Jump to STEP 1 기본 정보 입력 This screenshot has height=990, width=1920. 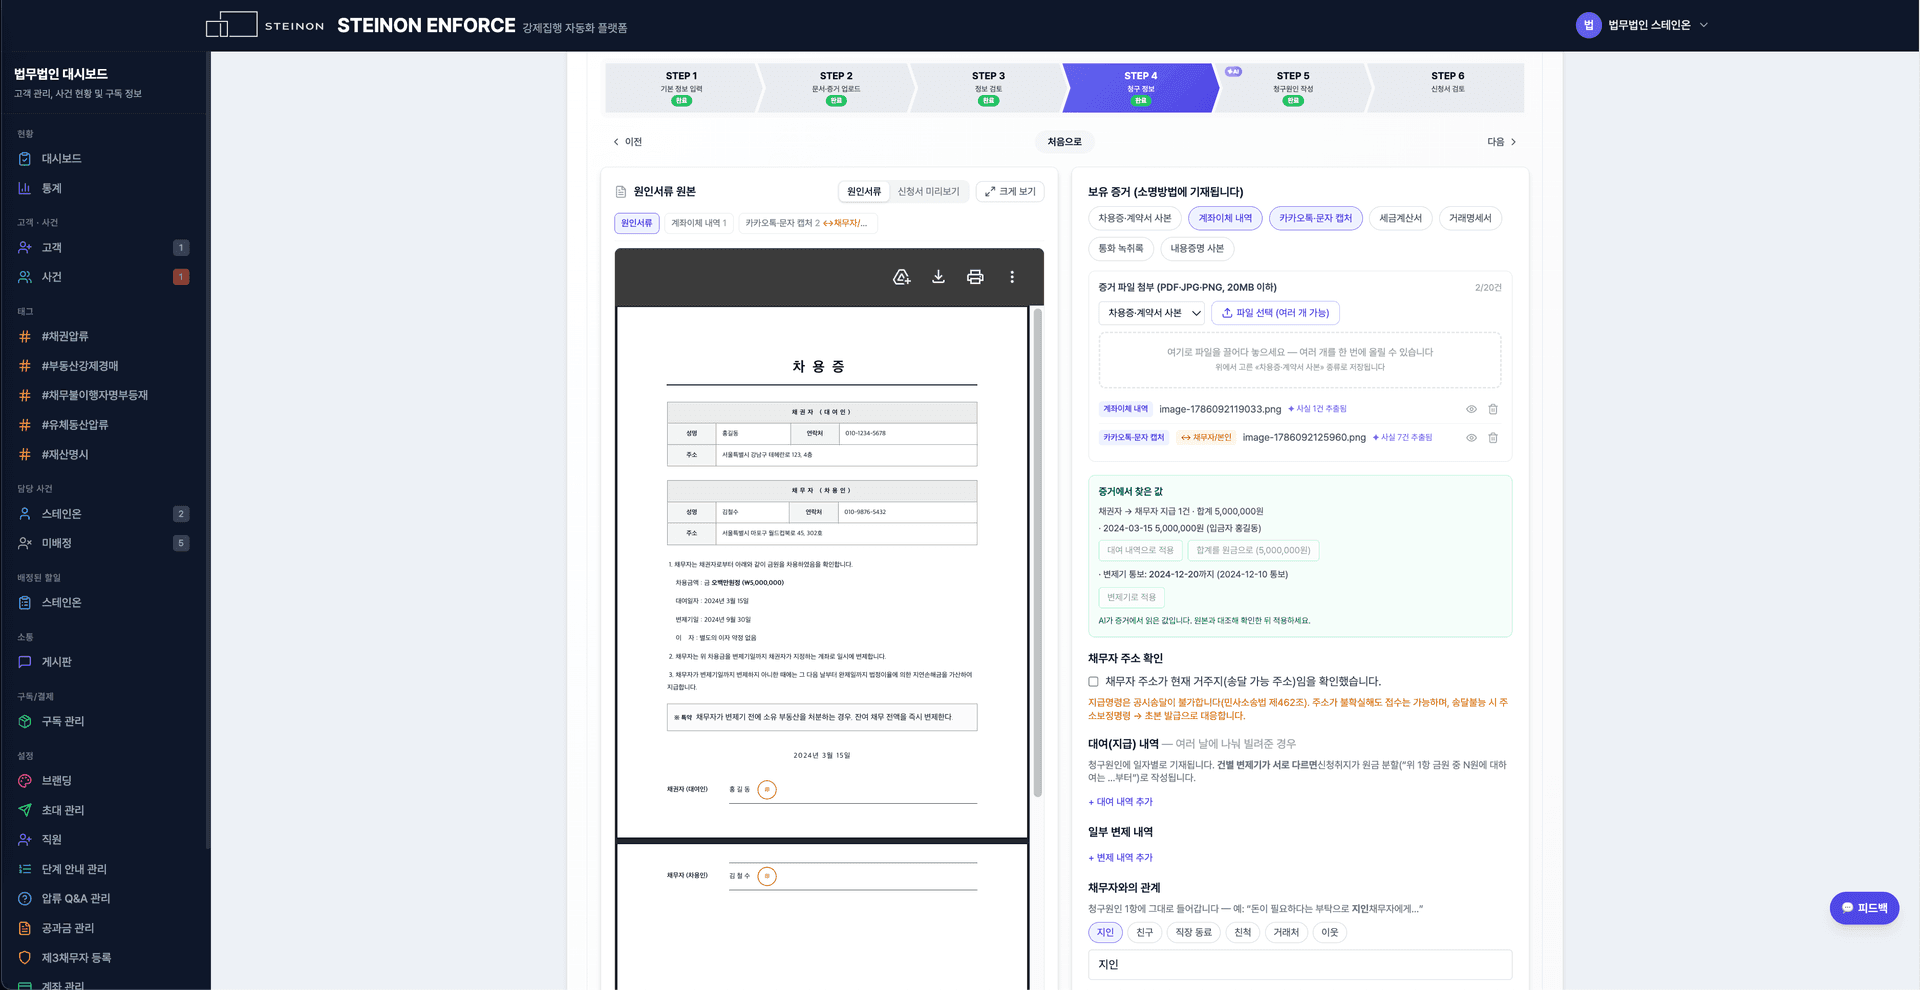[x=681, y=88]
